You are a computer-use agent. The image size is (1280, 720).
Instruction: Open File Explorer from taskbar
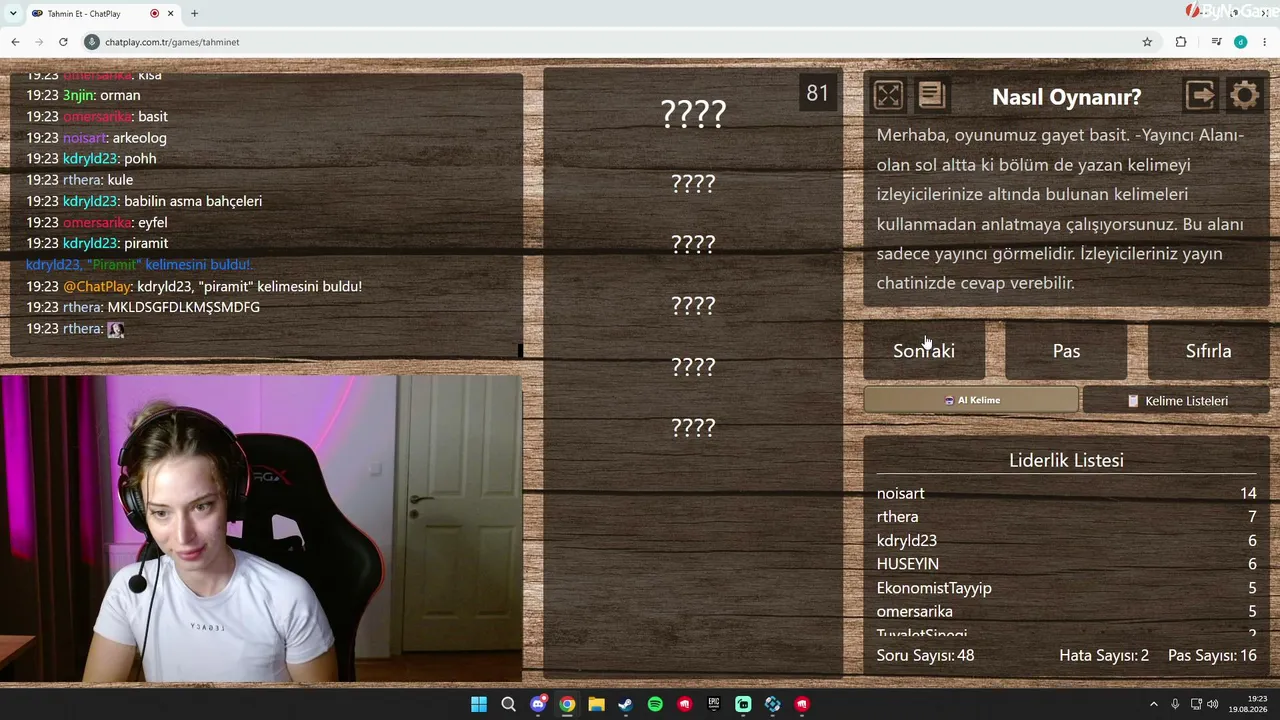[x=596, y=704]
